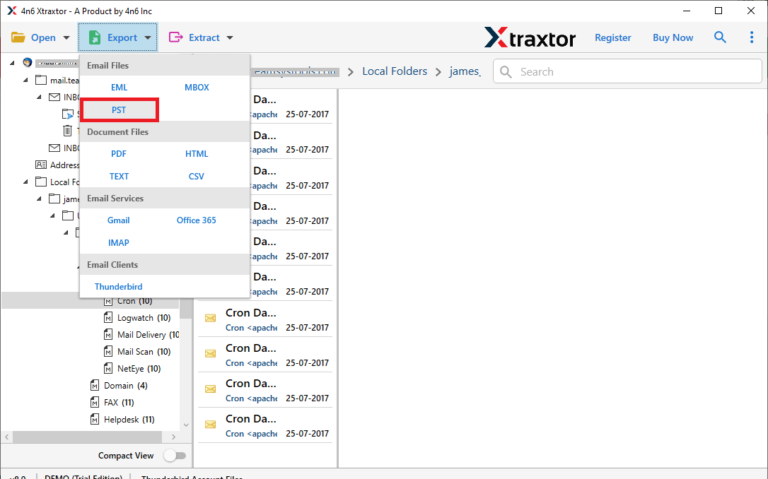This screenshot has width=768, height=479.
Task: Select Gmail email service
Action: [x=119, y=220]
